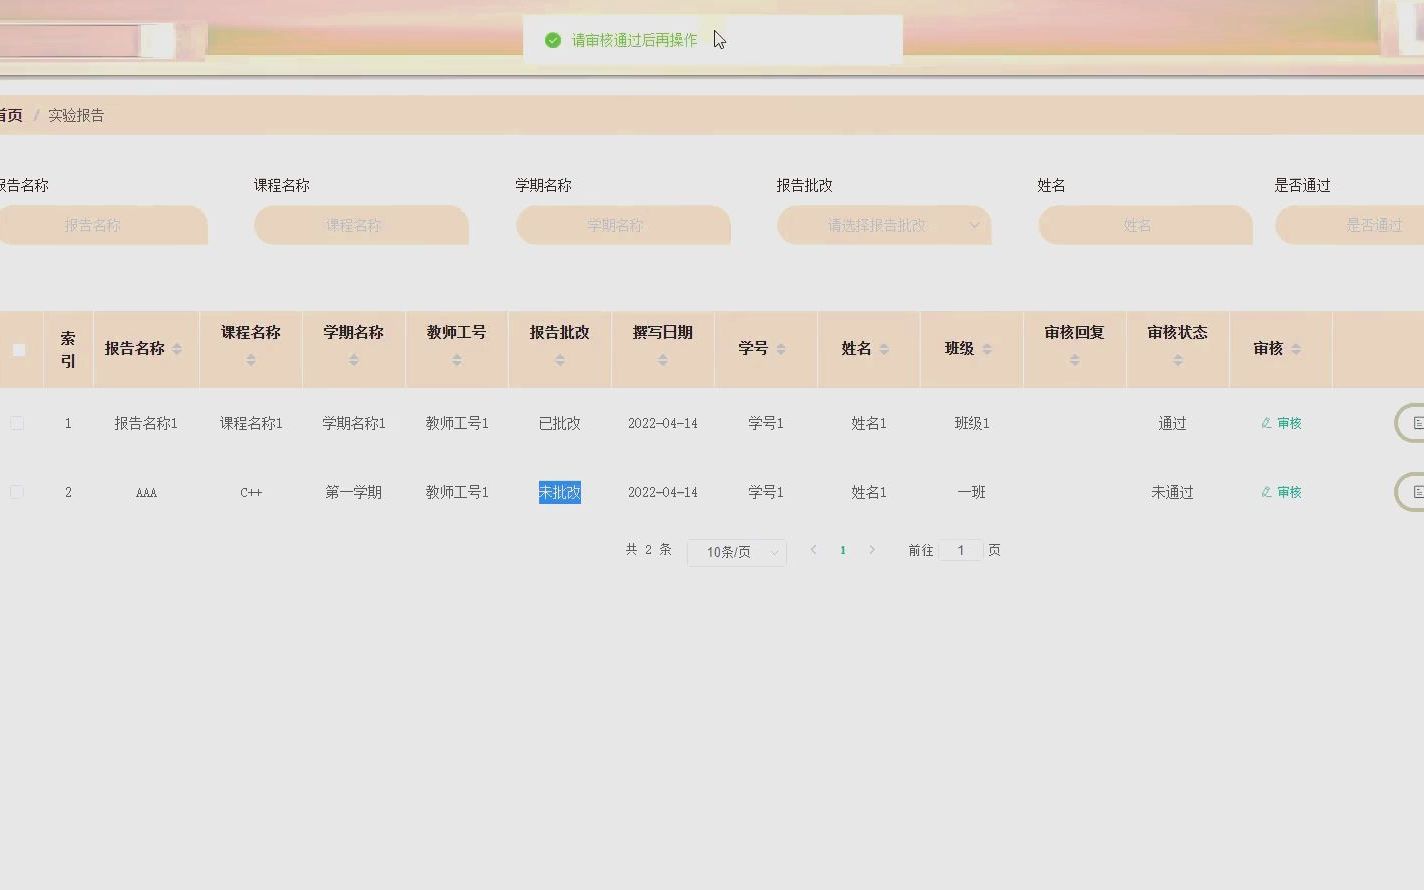This screenshot has width=1424, height=890.
Task: Click the 学期名称1 cell
Action: pos(354,423)
